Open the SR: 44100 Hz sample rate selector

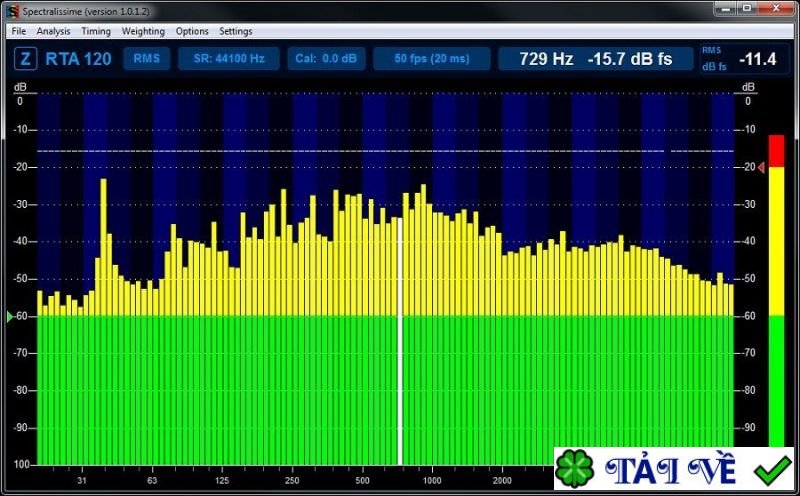(229, 58)
